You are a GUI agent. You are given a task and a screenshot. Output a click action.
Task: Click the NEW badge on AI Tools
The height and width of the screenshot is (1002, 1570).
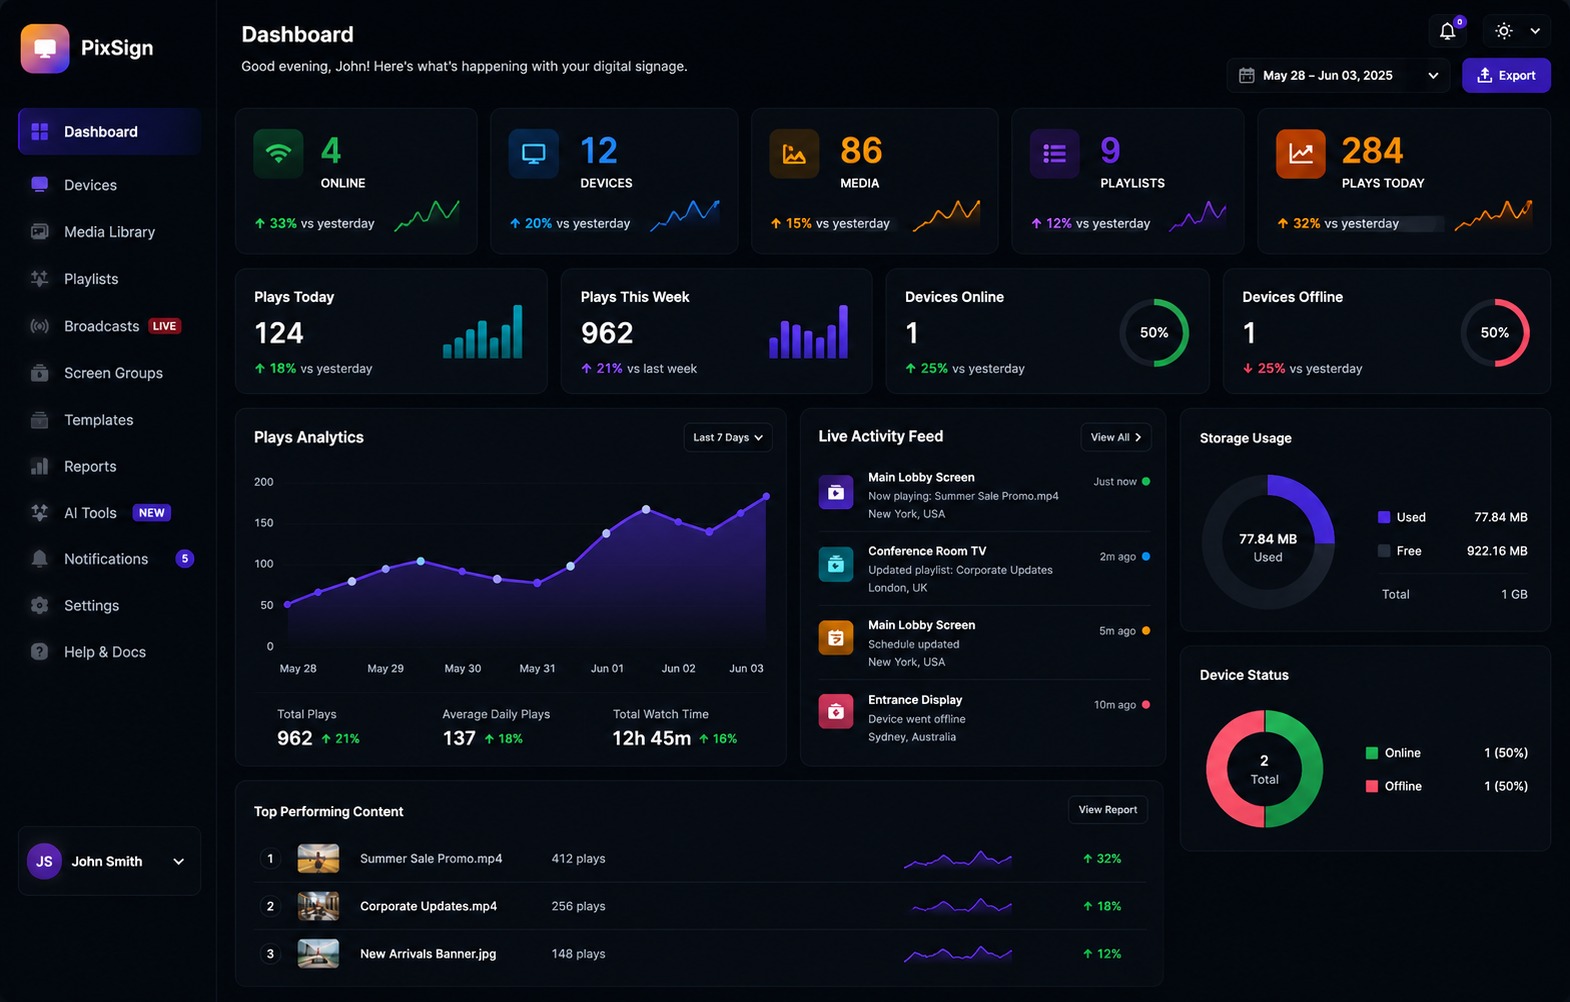(152, 513)
